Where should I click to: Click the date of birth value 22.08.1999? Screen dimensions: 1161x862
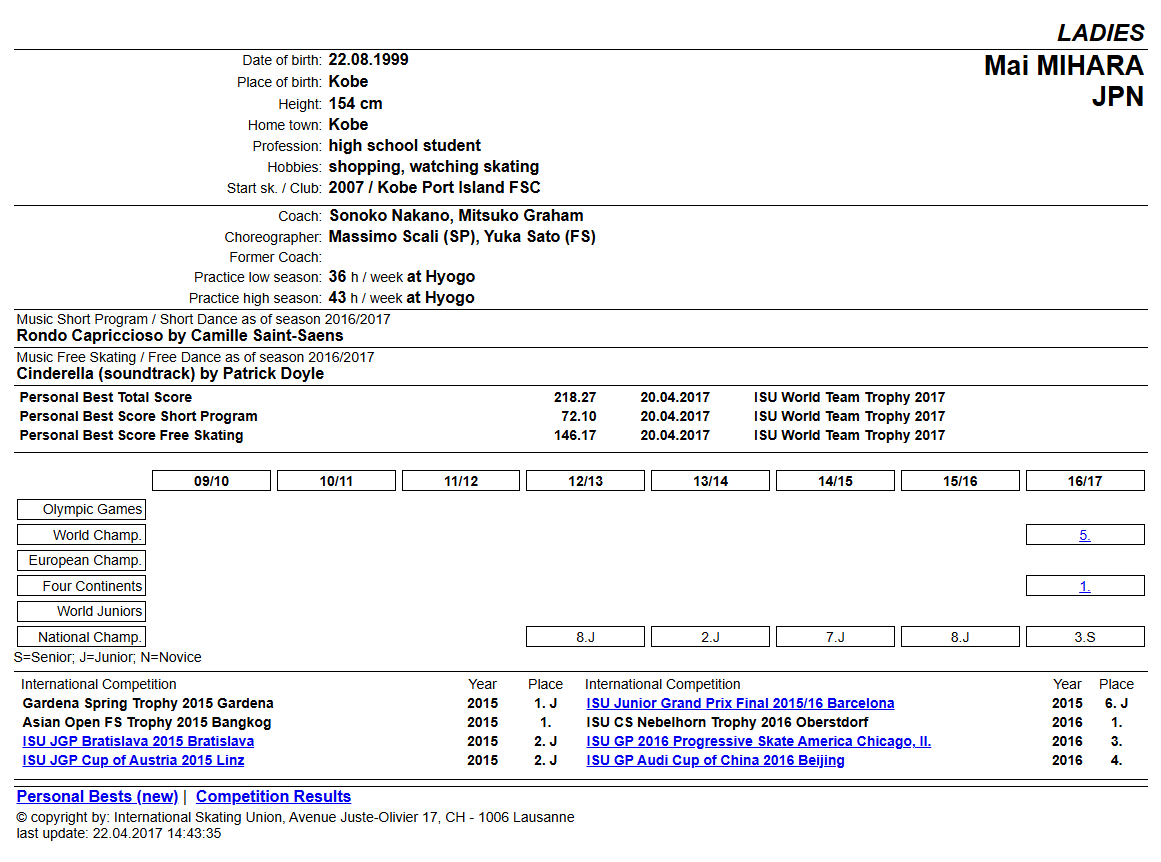[x=369, y=60]
